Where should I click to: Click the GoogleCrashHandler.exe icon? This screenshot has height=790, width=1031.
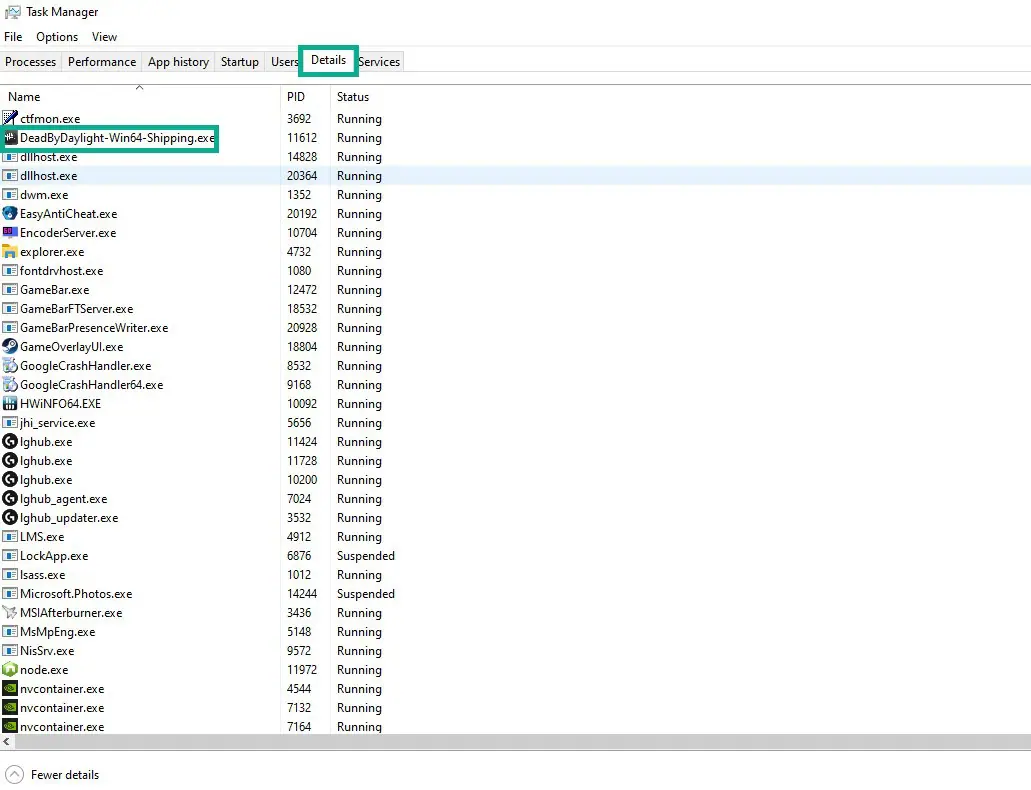point(10,366)
